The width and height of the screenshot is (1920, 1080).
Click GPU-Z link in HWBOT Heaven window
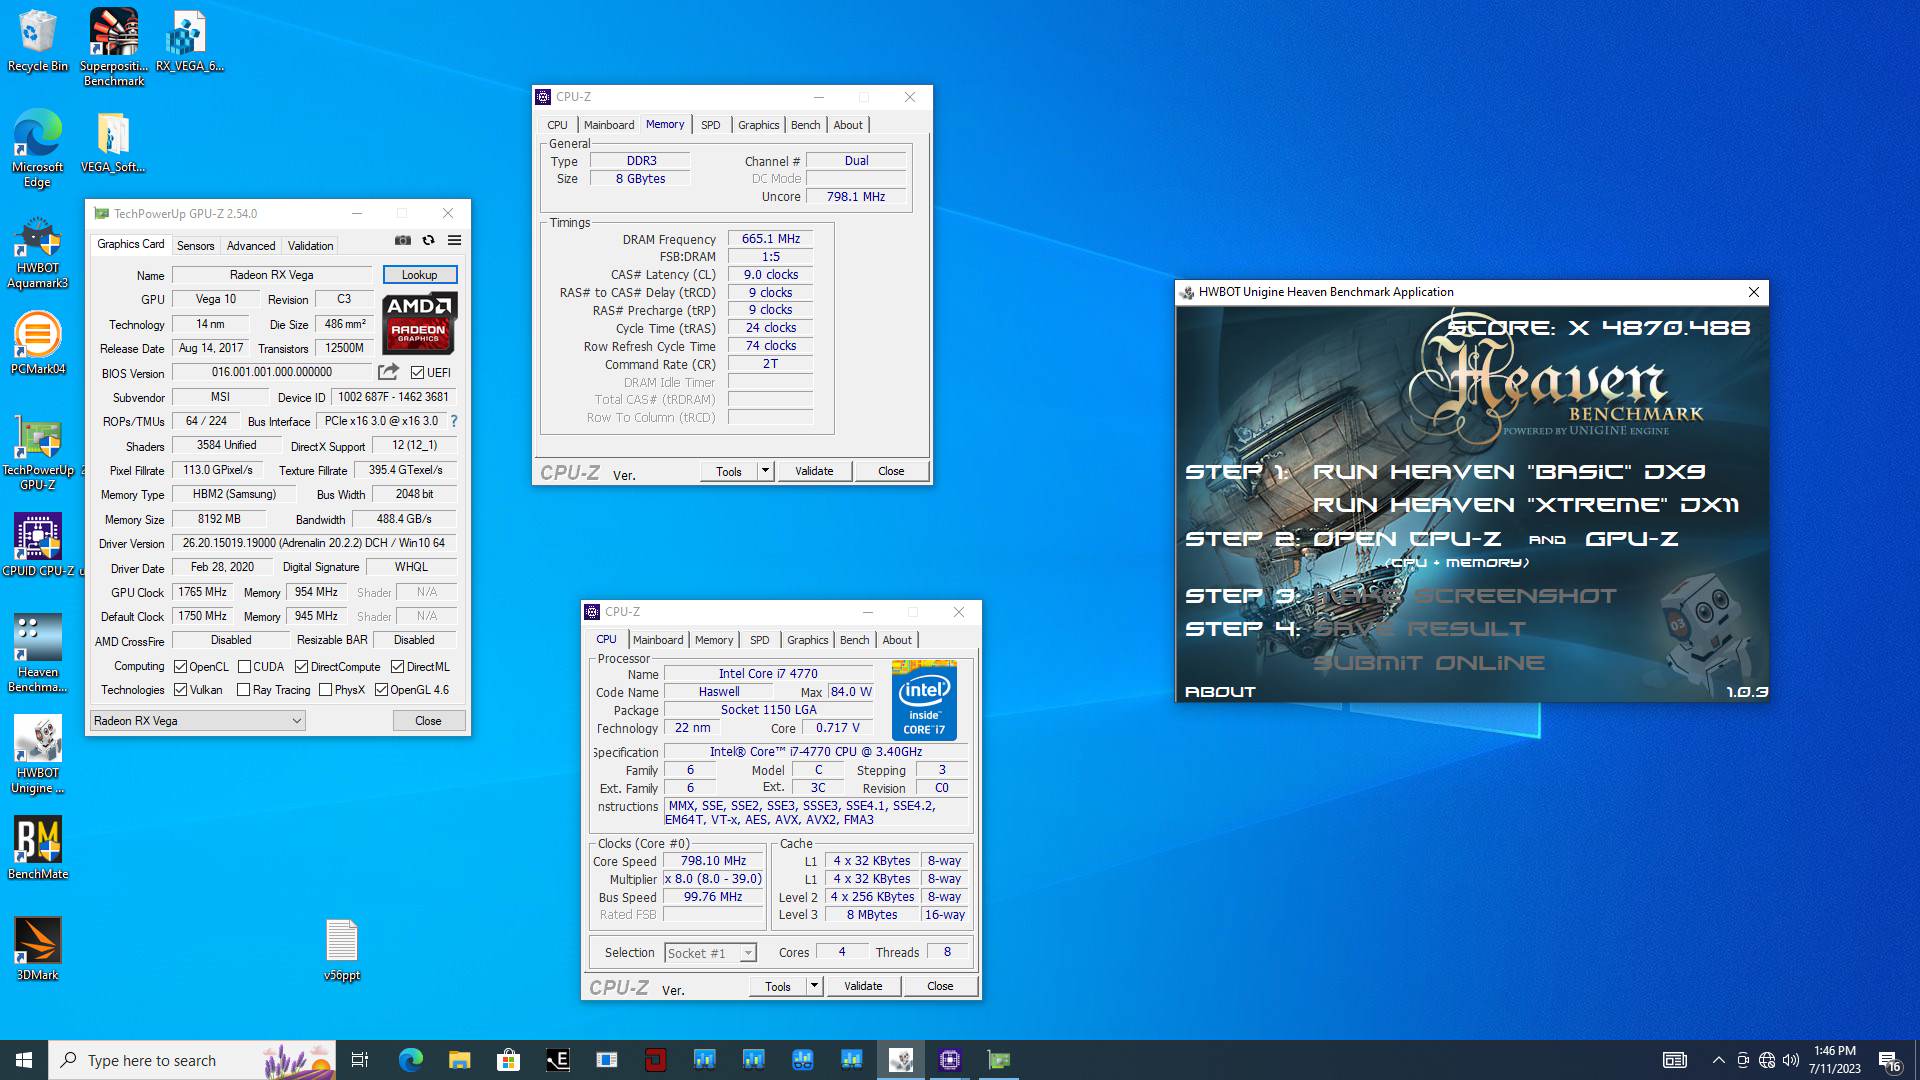point(1632,539)
